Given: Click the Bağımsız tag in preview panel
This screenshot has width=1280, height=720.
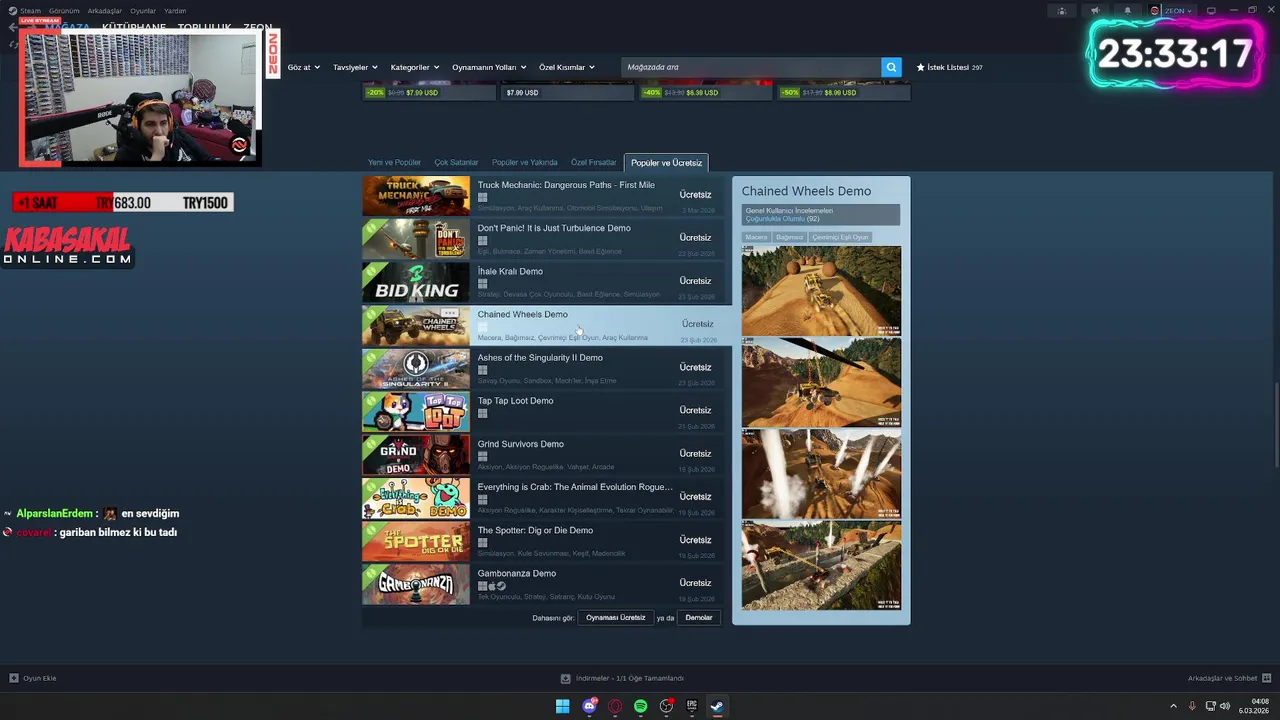Looking at the screenshot, I should [x=789, y=237].
